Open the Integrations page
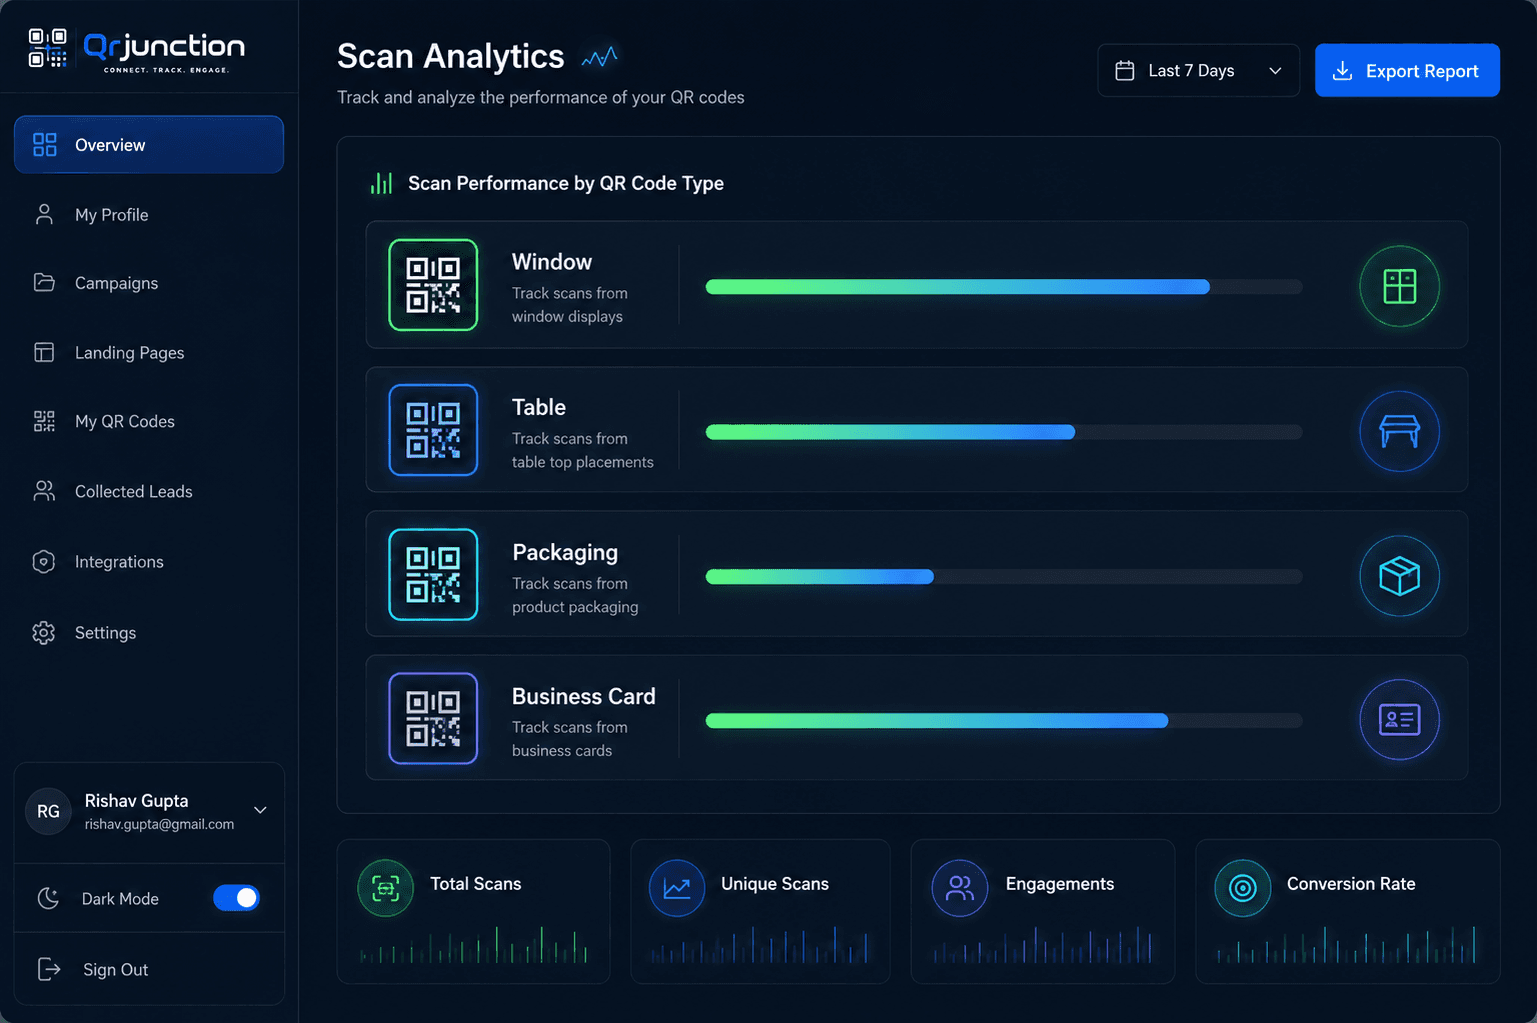This screenshot has width=1537, height=1023. 149,562
